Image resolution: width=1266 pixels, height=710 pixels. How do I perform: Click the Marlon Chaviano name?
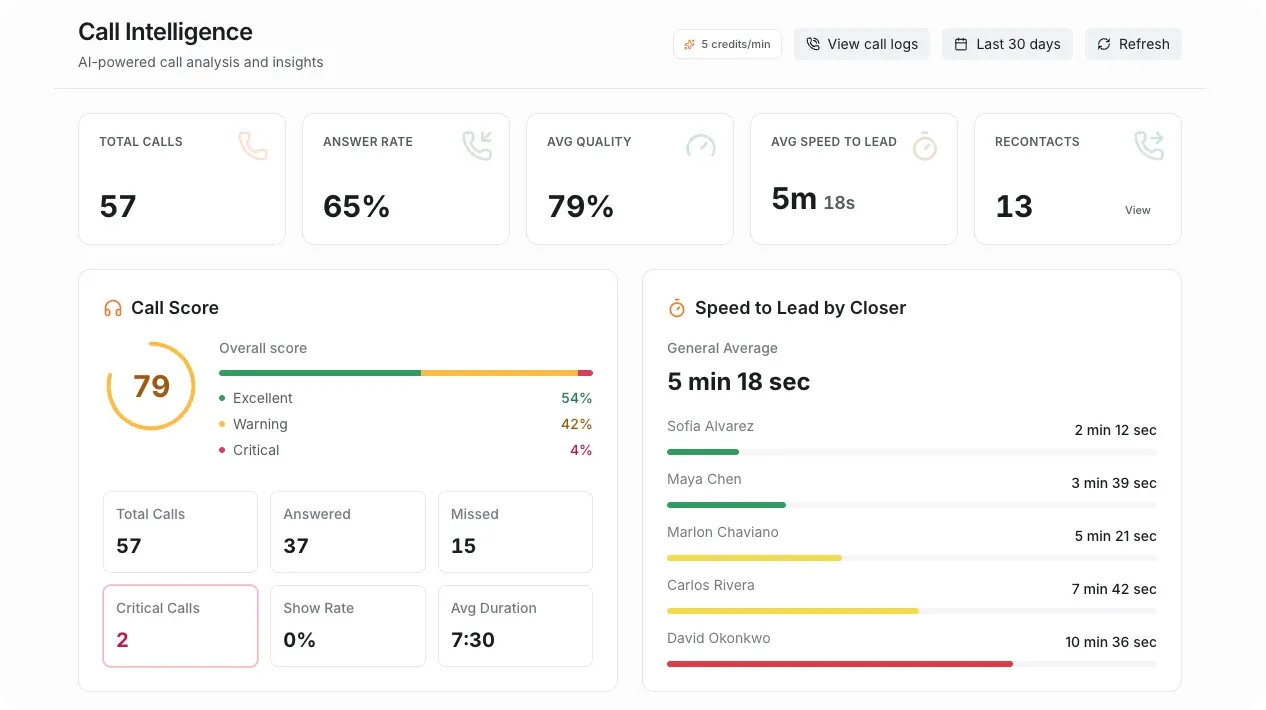[723, 532]
